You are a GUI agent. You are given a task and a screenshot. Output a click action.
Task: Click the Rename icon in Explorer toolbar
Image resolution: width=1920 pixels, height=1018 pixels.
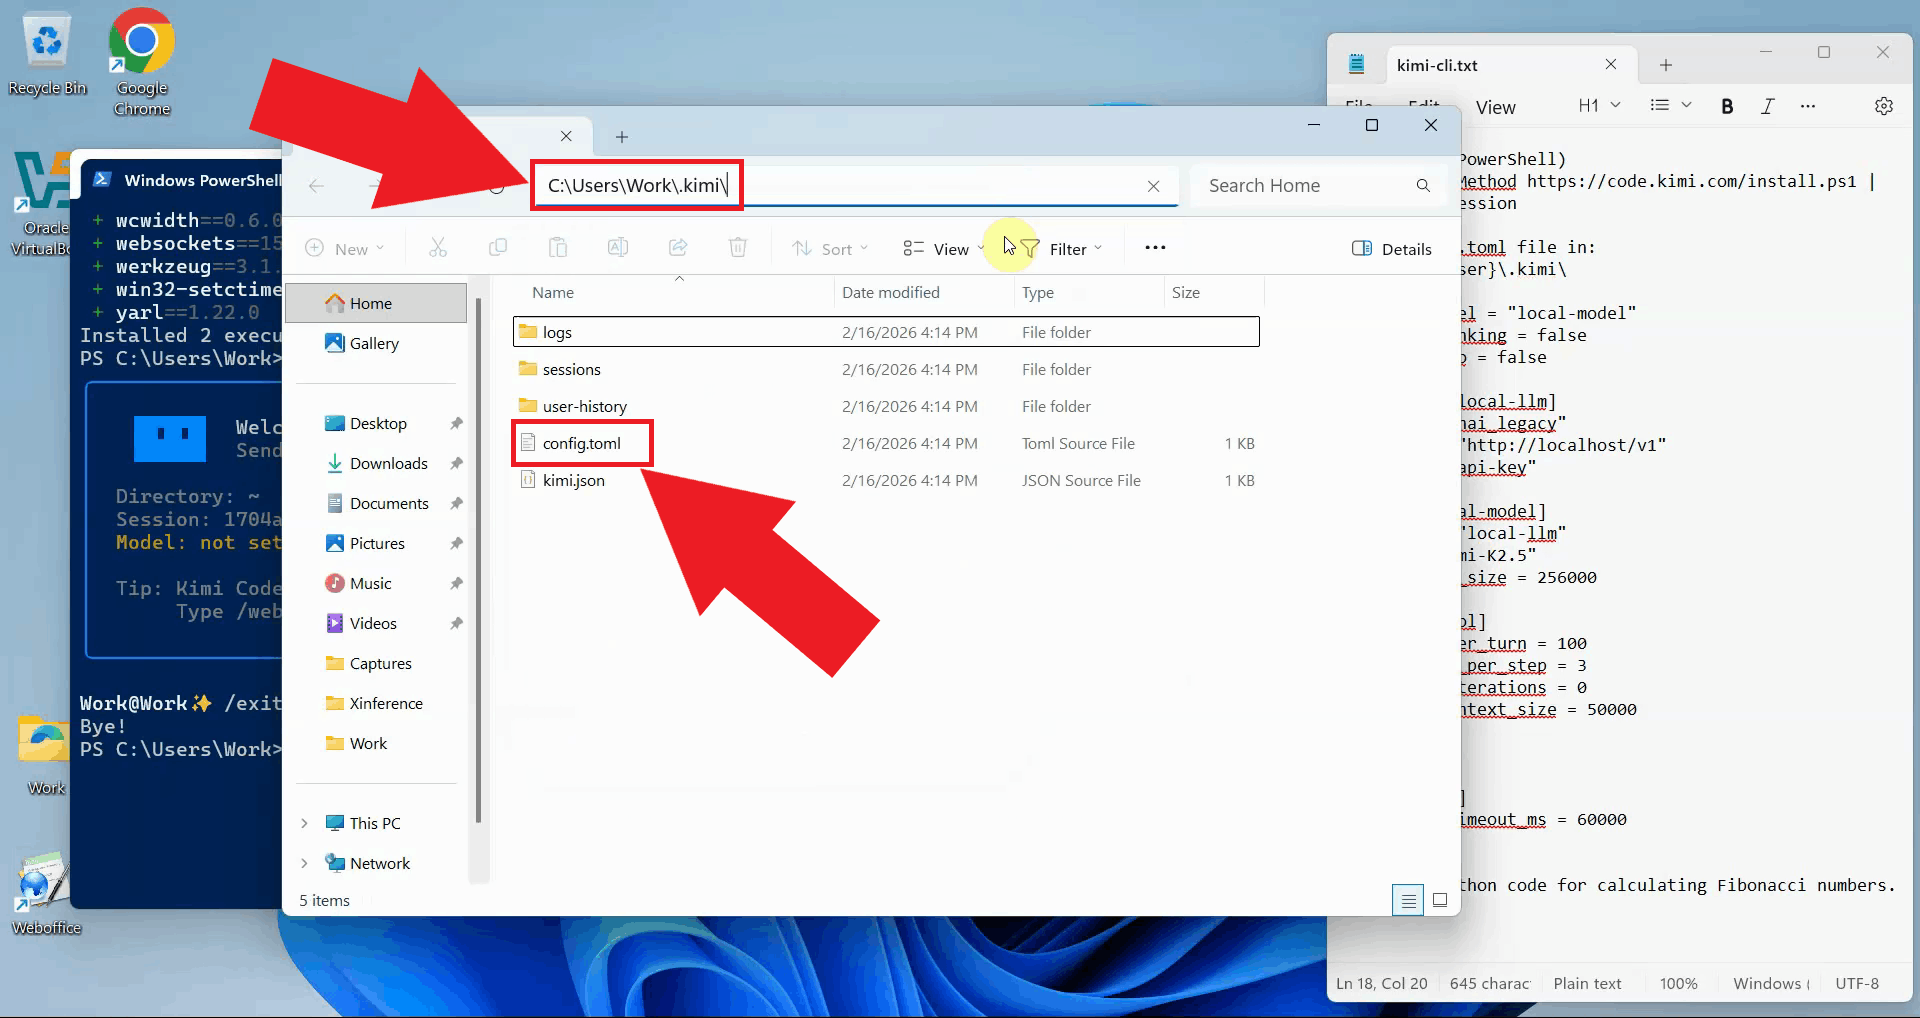tap(618, 248)
